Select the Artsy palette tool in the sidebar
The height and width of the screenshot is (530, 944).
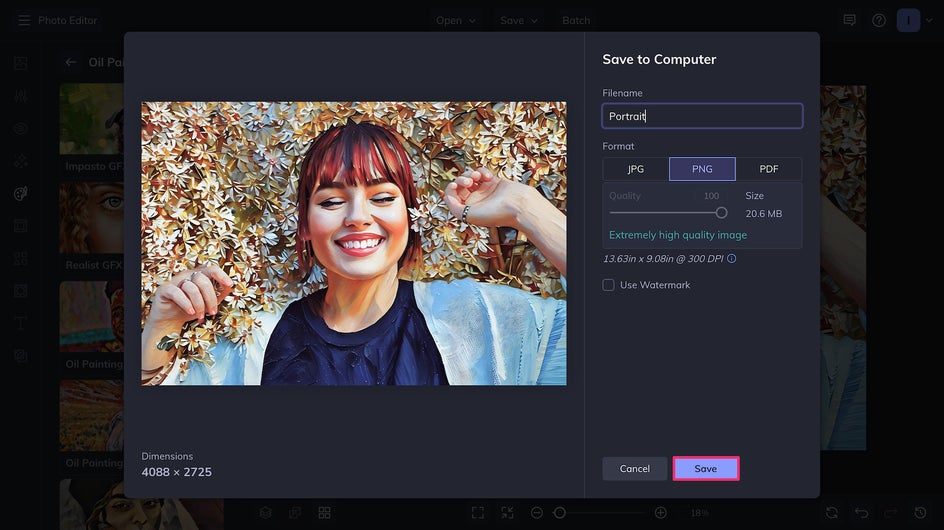21,193
